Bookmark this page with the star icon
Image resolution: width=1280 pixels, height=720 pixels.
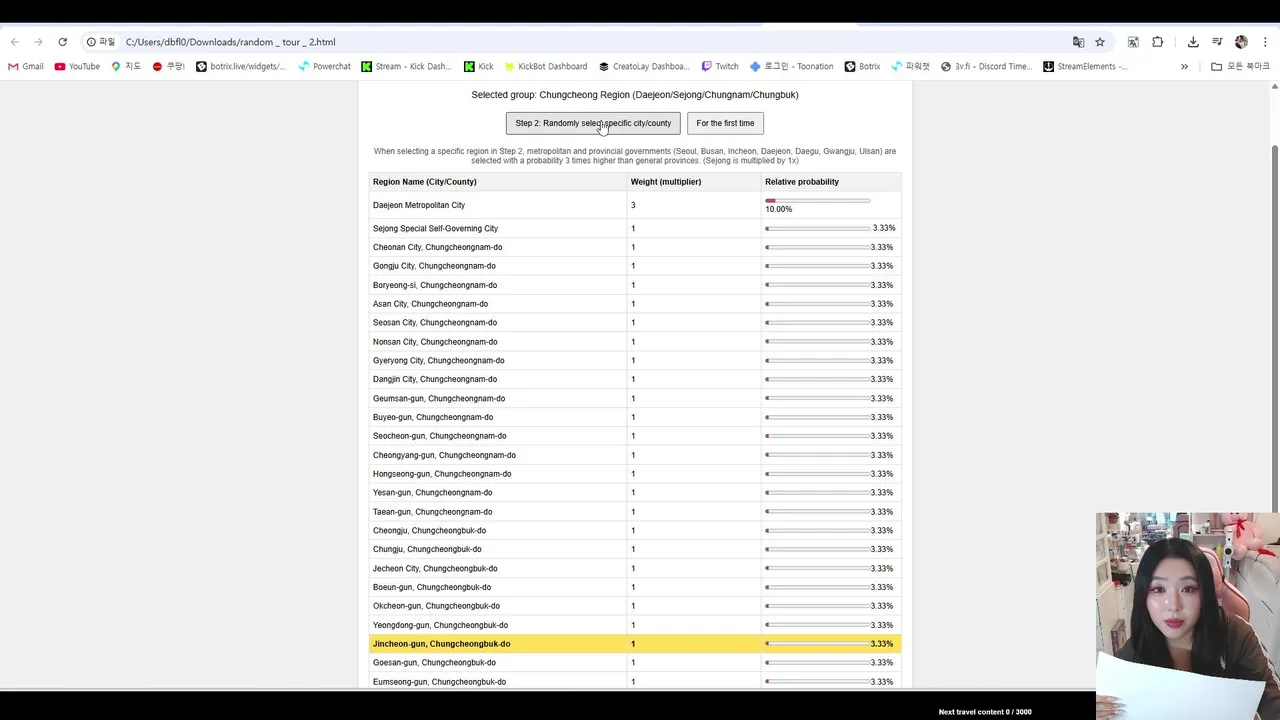1100,42
